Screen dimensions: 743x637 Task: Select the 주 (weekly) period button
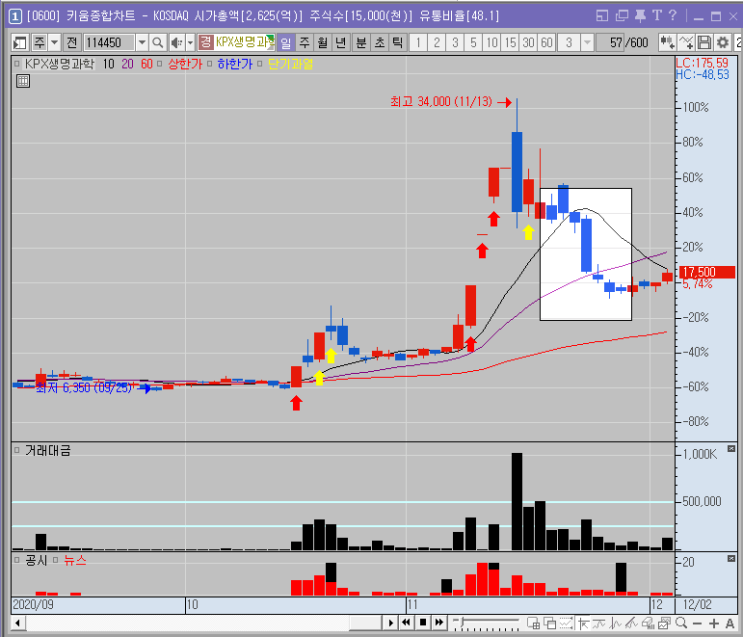click(x=304, y=43)
